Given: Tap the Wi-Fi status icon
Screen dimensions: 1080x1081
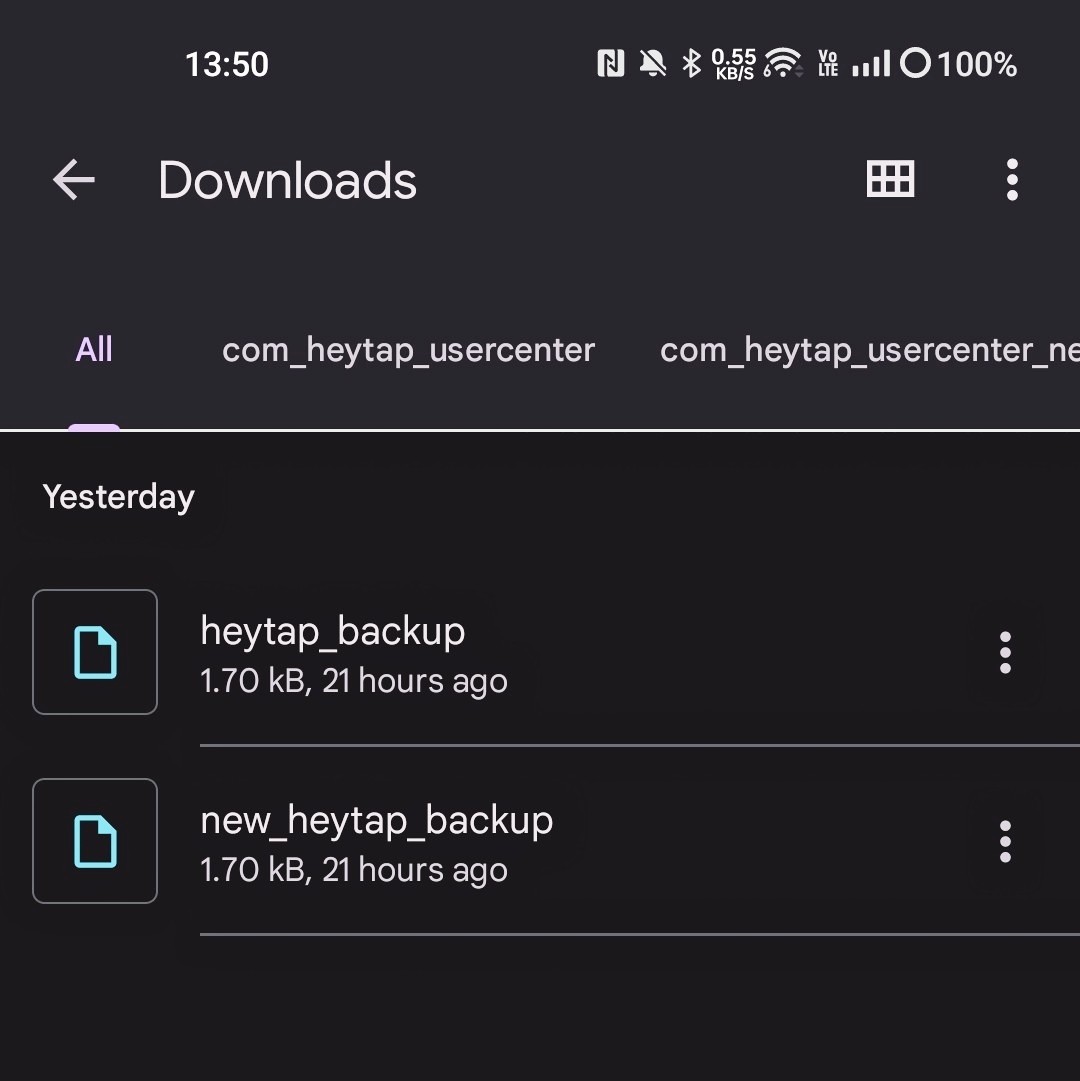Looking at the screenshot, I should (x=782, y=63).
